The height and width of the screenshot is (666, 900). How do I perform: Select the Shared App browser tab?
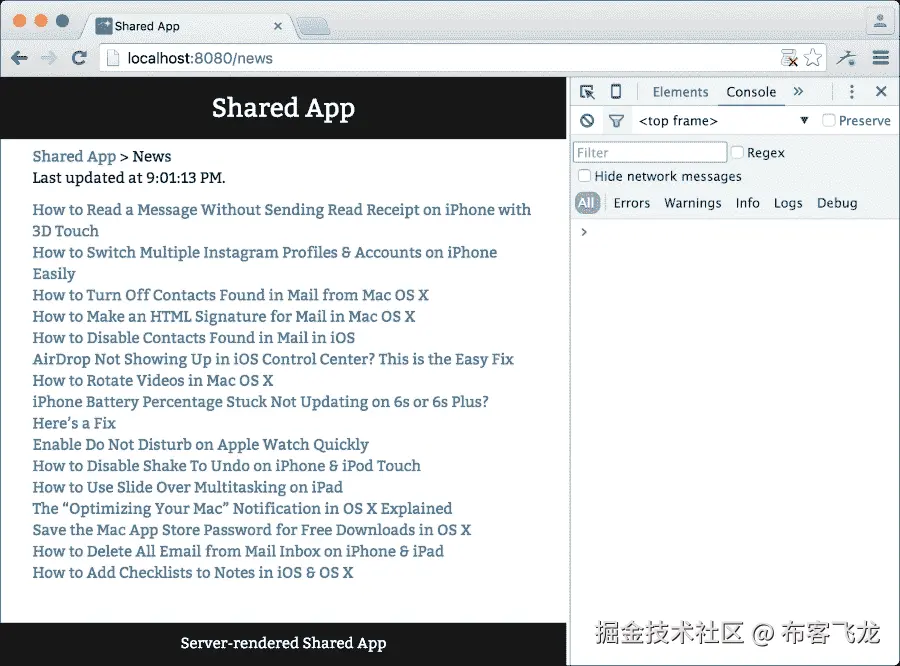(150, 25)
